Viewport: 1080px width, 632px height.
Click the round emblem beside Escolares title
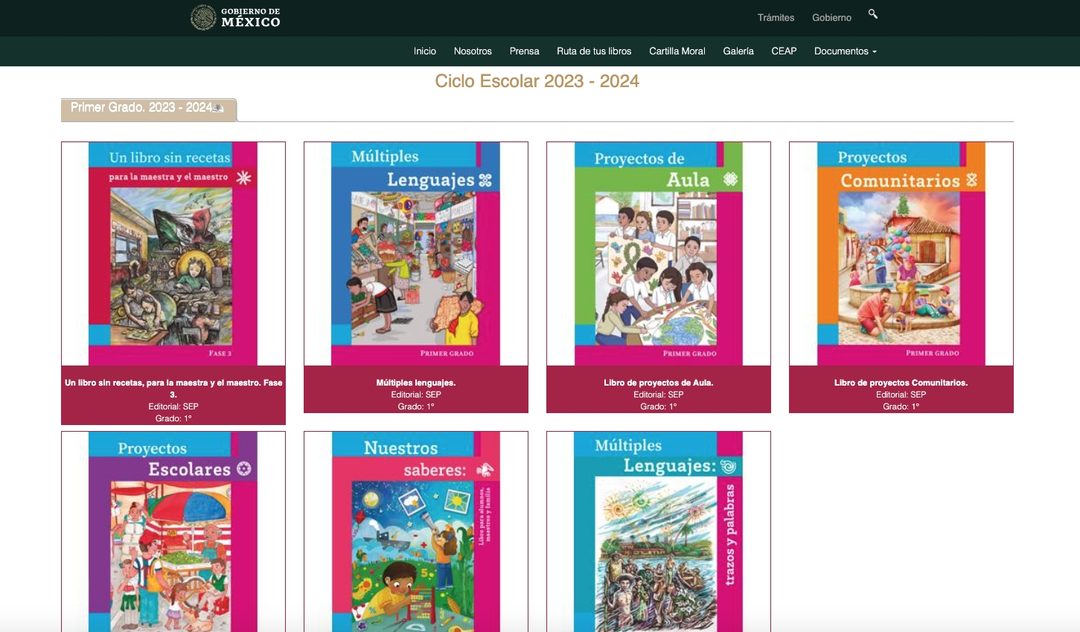tap(244, 469)
